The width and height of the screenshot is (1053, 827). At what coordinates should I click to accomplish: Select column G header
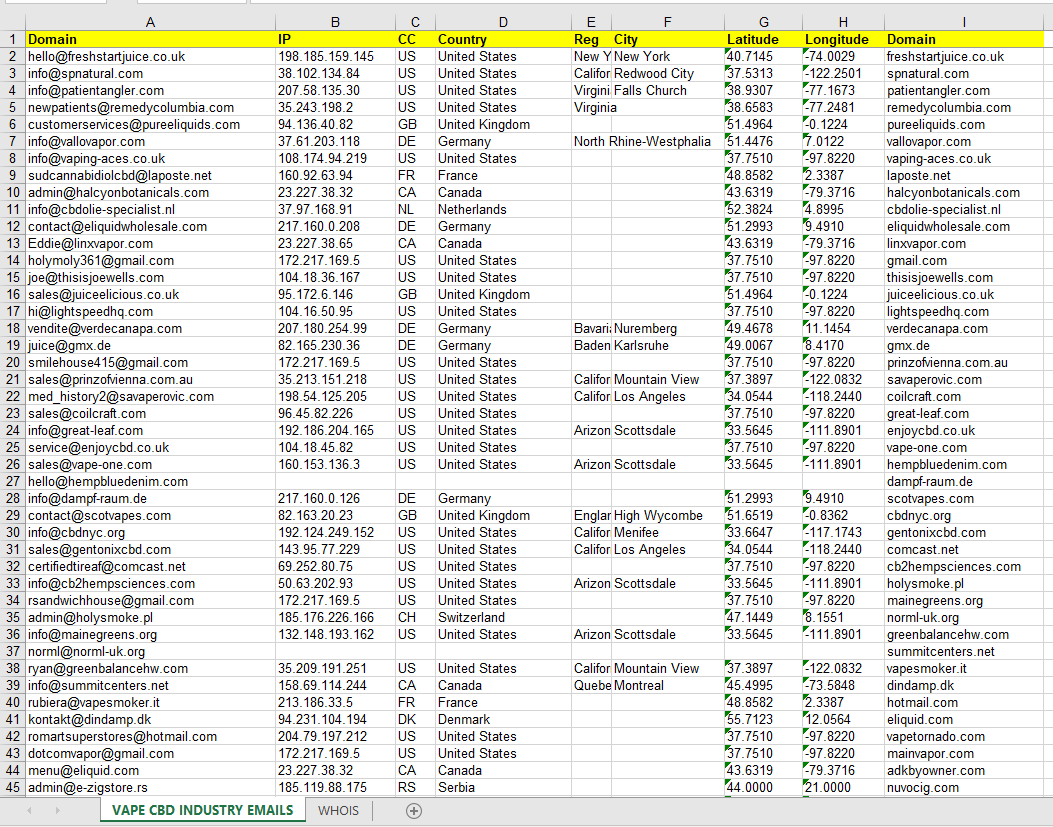point(764,22)
